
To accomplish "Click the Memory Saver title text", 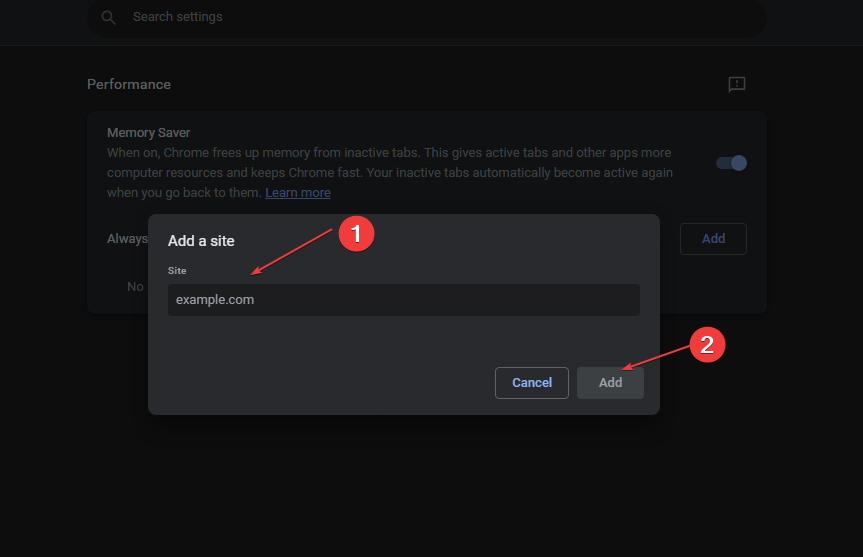I will point(149,133).
